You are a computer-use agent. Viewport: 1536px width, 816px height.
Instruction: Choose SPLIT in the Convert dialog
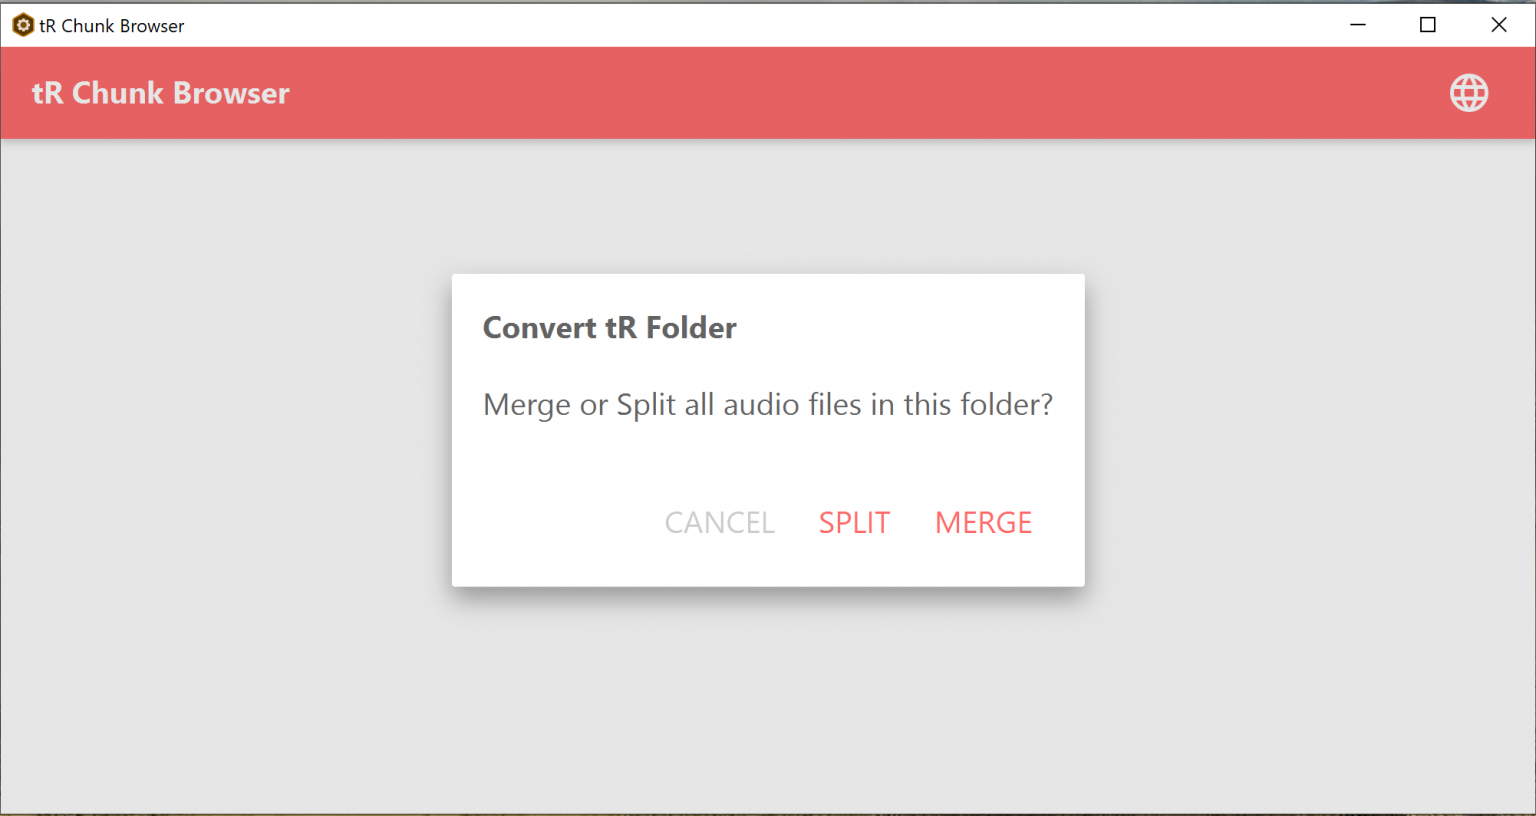coord(854,522)
